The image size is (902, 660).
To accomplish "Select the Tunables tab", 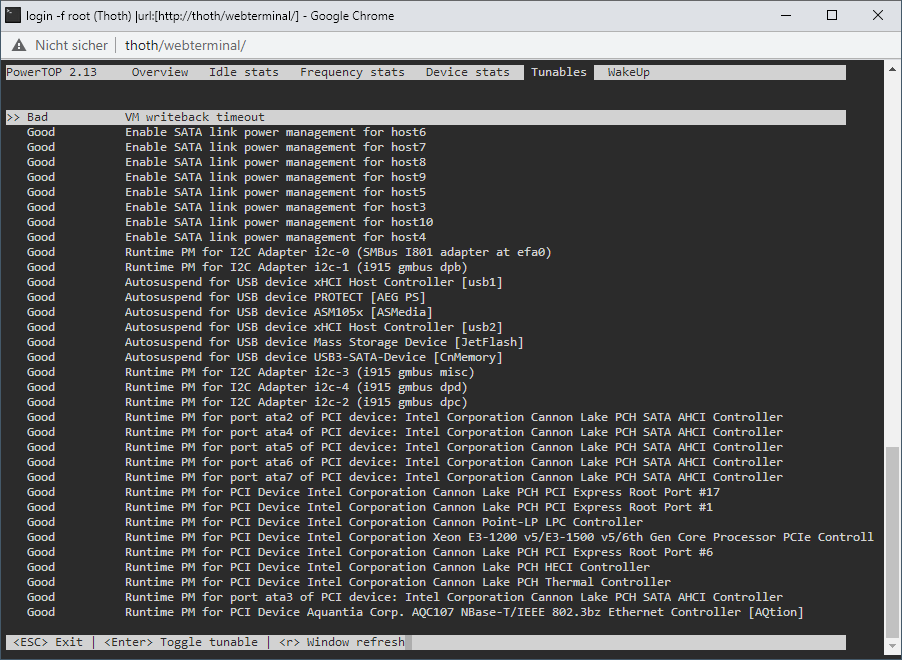I will (x=559, y=72).
